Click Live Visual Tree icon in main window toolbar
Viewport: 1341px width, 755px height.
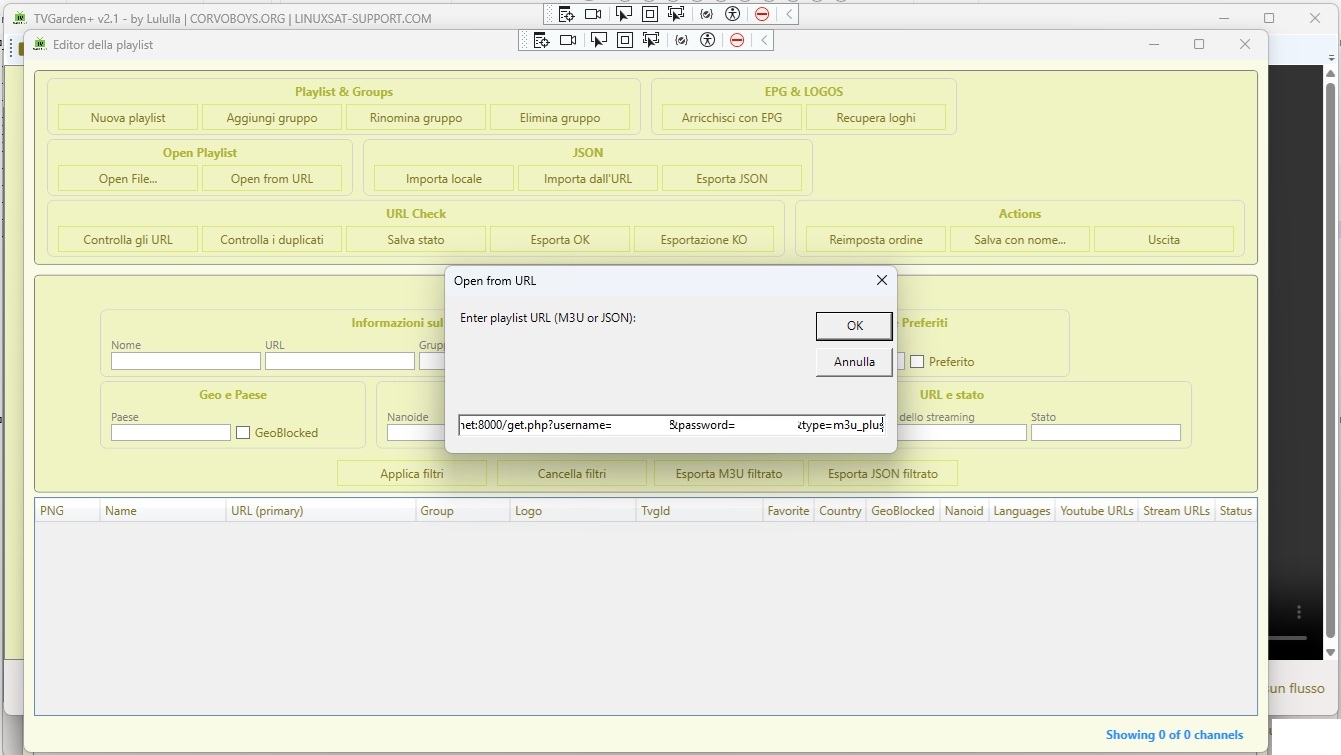pos(566,14)
